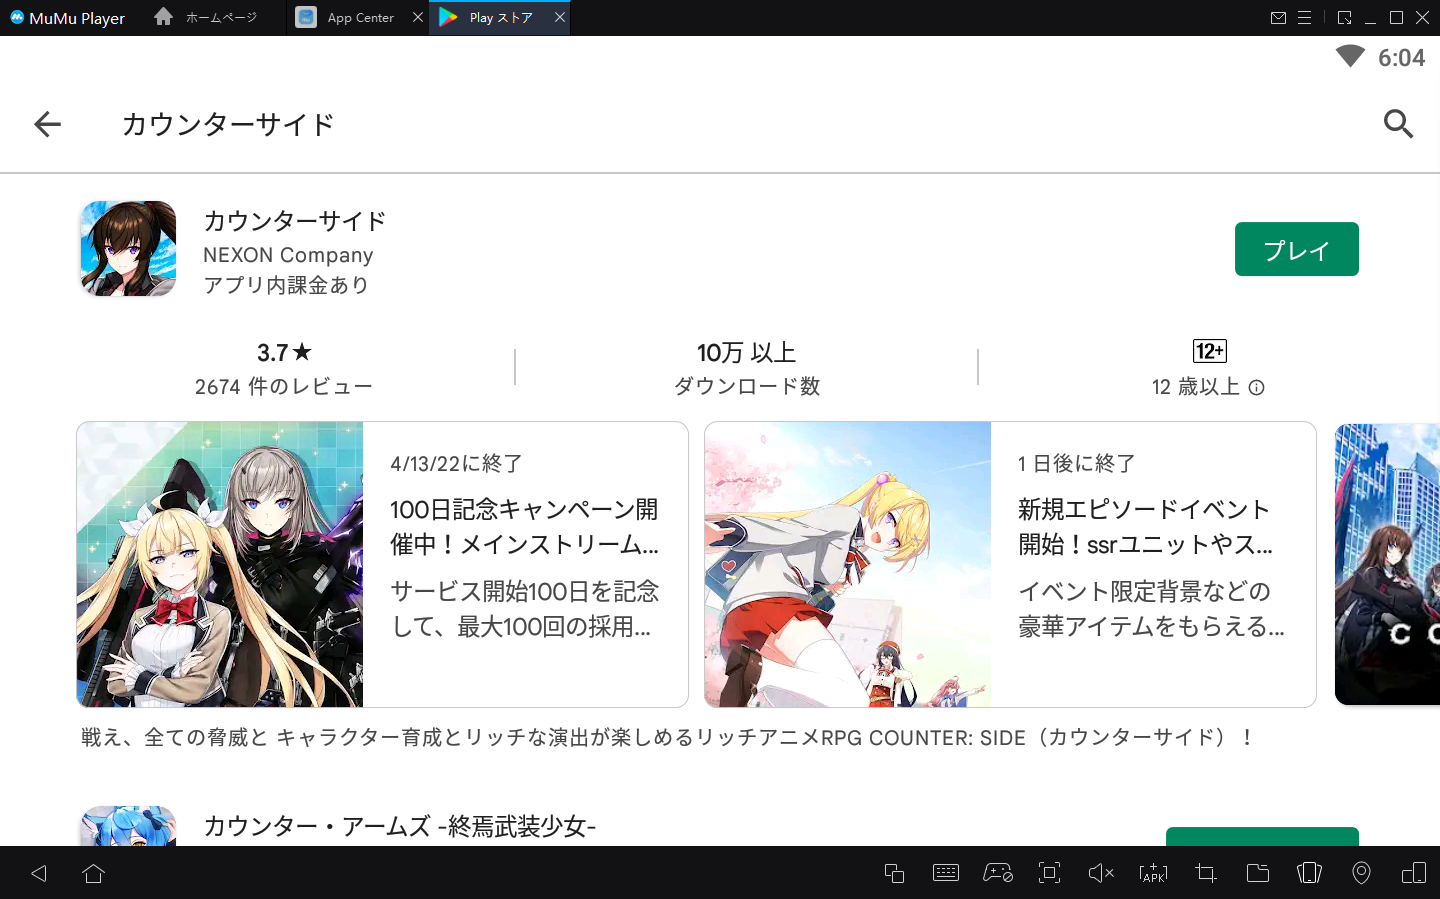Open the shared folder icon
Image resolution: width=1440 pixels, height=899 pixels.
pyautogui.click(x=1258, y=873)
